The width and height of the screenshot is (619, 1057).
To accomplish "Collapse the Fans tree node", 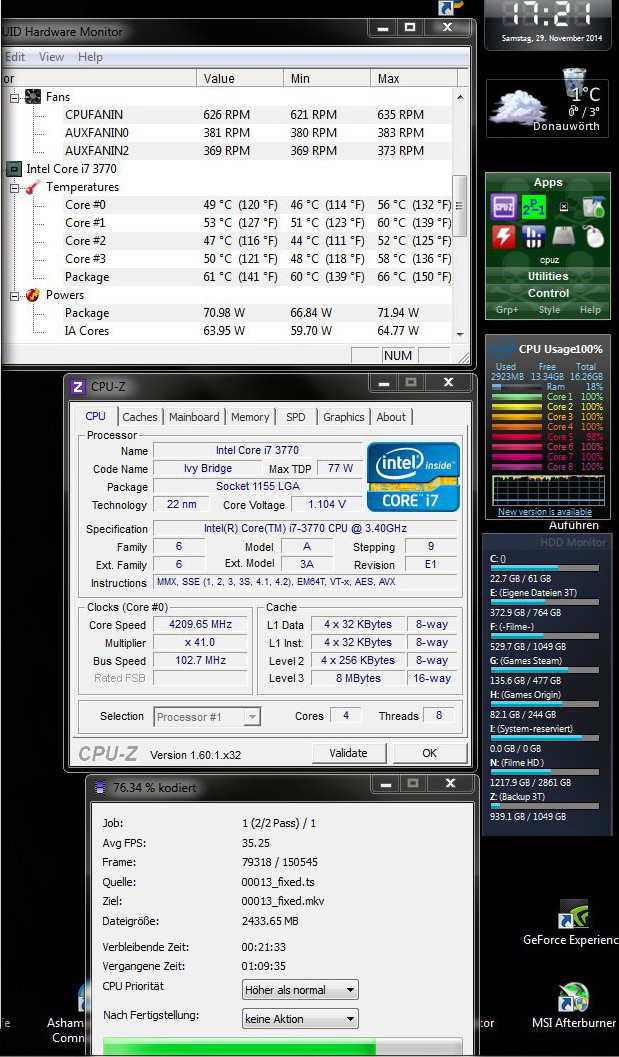I will click(x=15, y=98).
